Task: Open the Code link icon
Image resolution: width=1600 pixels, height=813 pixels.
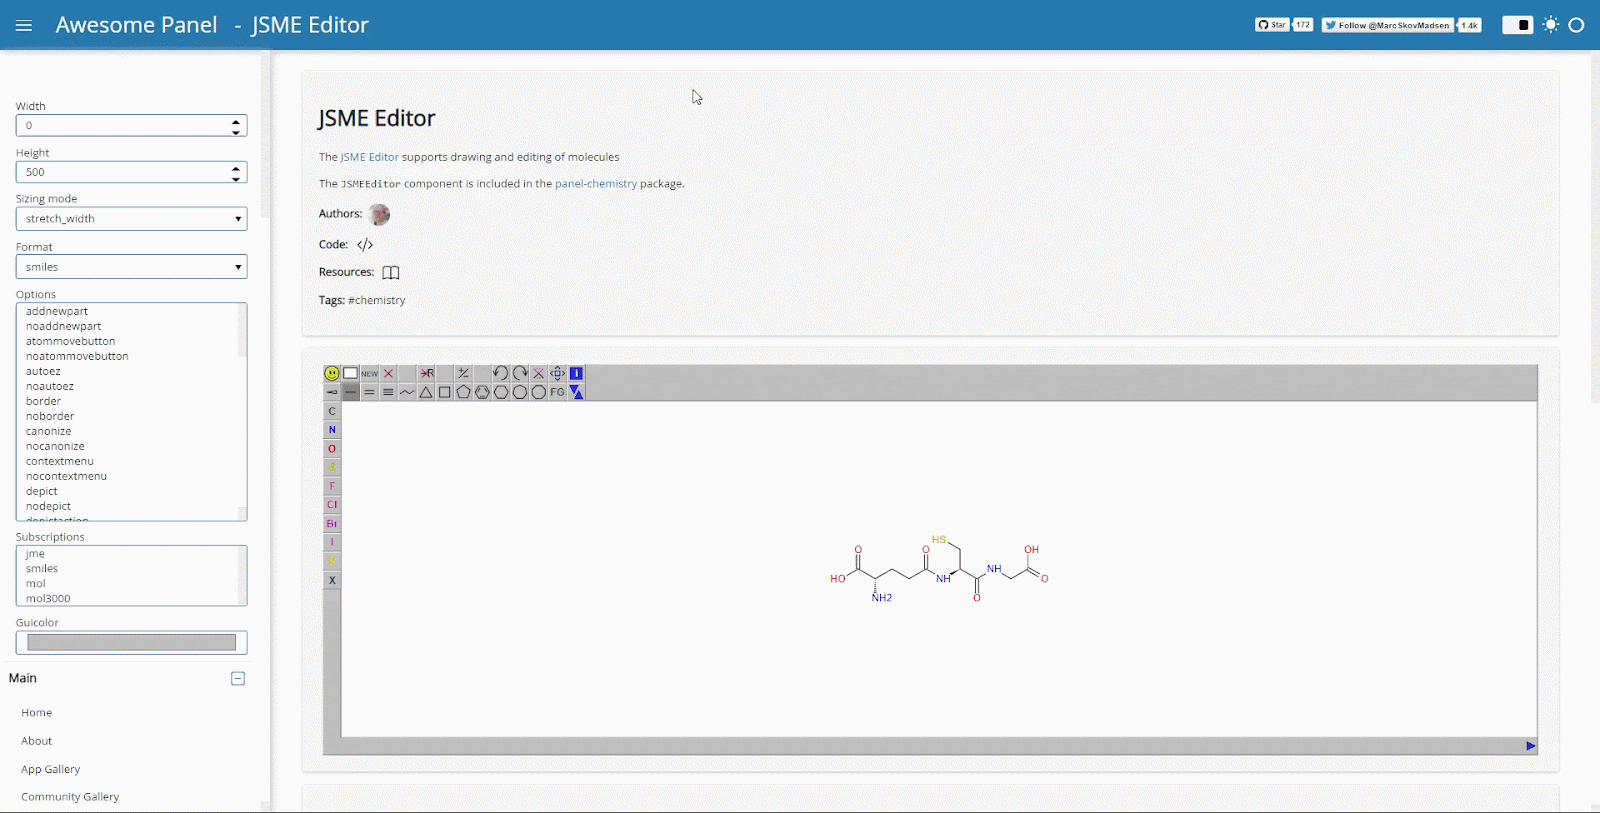Action: pos(365,244)
